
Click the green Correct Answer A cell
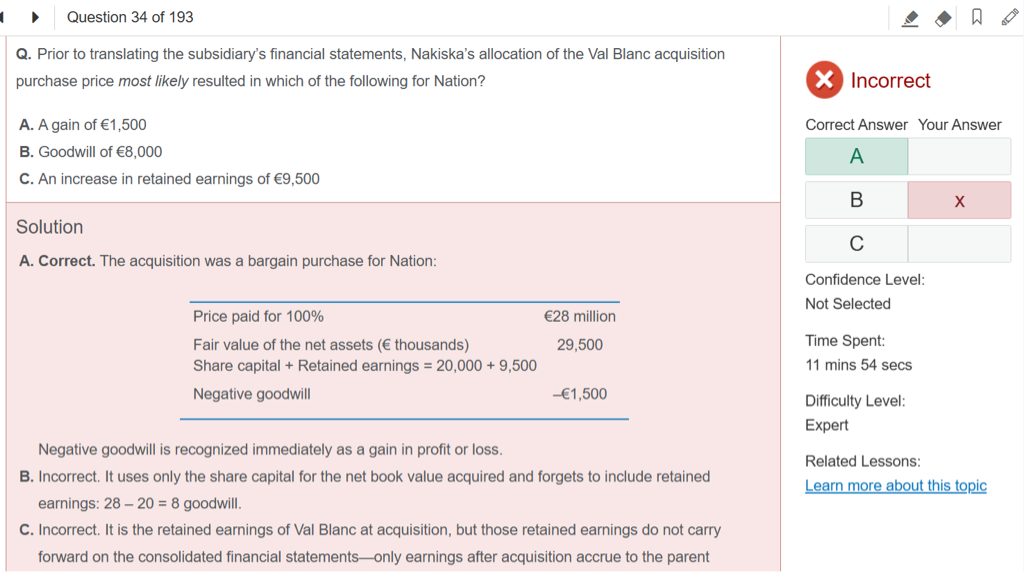[x=856, y=156]
